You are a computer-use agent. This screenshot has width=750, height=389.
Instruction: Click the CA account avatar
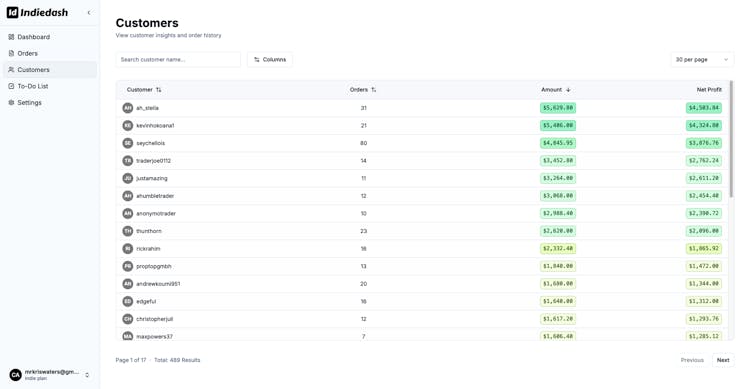tap(16, 375)
